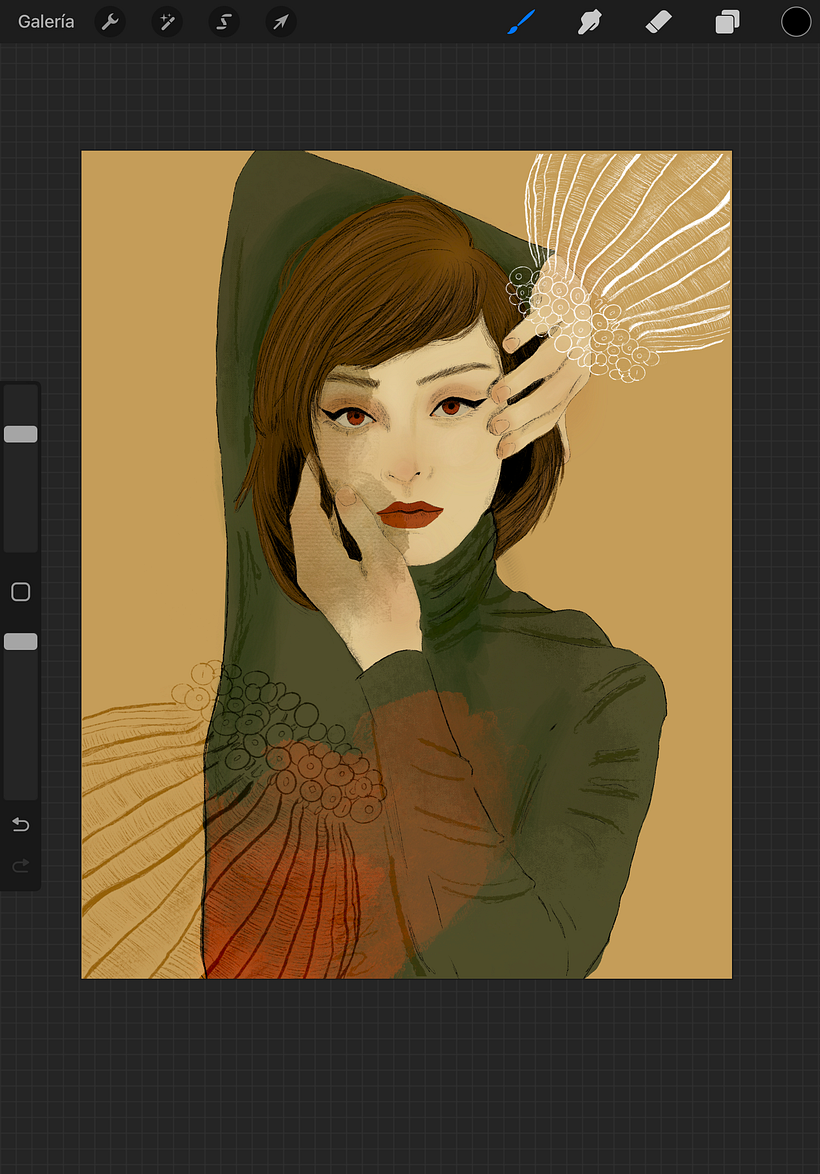
Task: Adjust the brush size sidebar slider
Action: point(20,433)
